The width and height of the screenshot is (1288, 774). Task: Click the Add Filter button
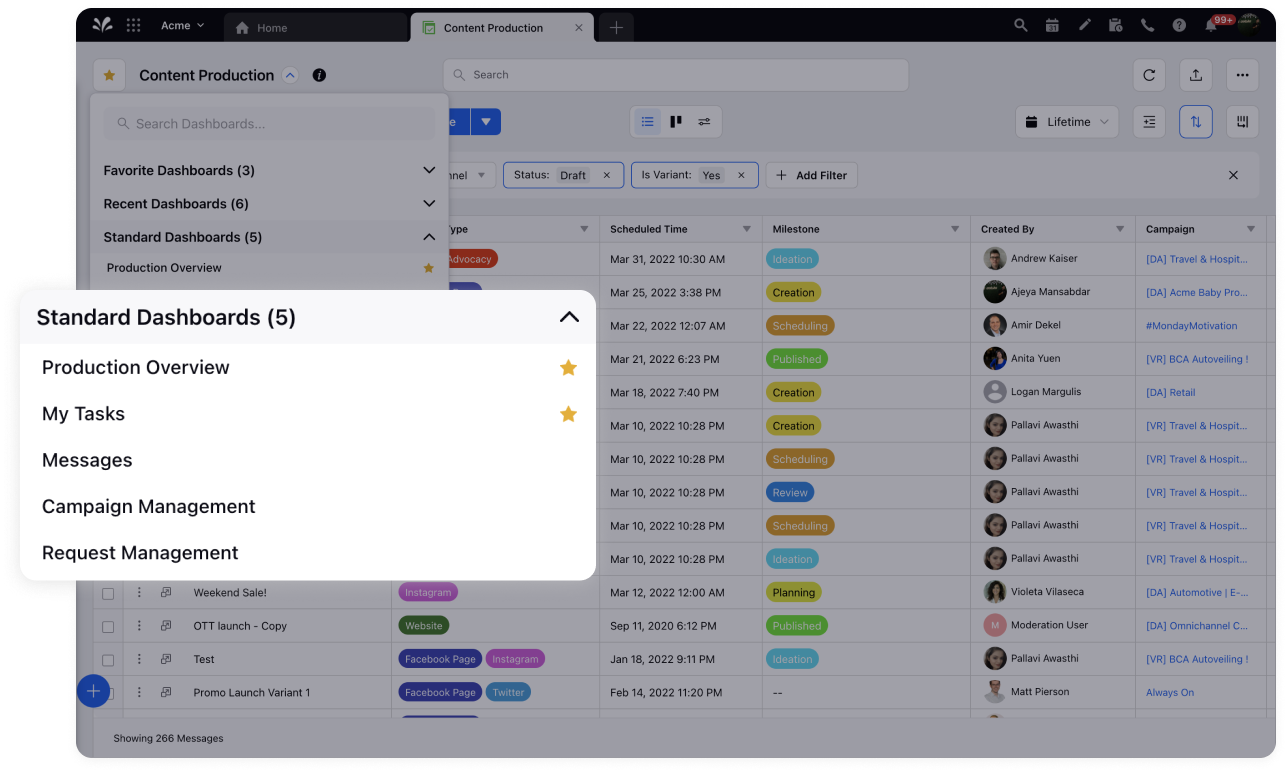tap(811, 175)
